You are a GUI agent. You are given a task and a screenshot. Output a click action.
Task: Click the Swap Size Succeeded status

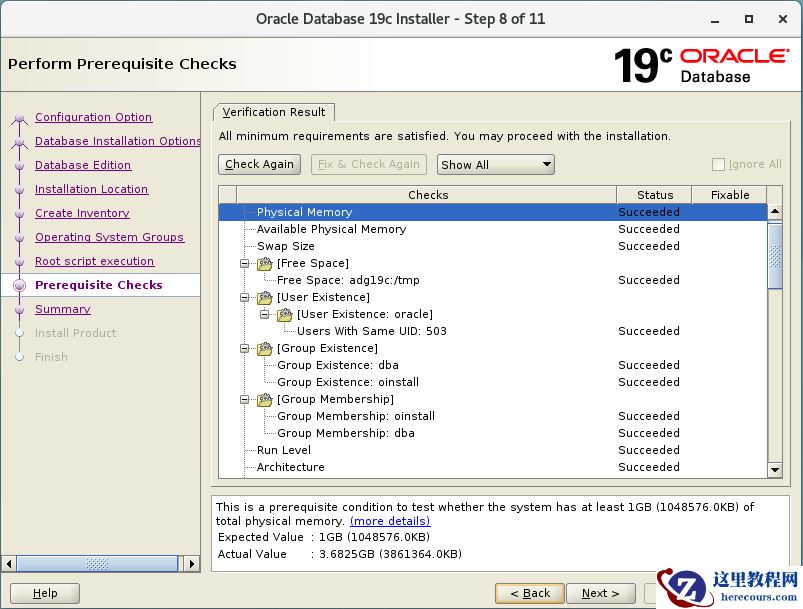click(x=649, y=246)
